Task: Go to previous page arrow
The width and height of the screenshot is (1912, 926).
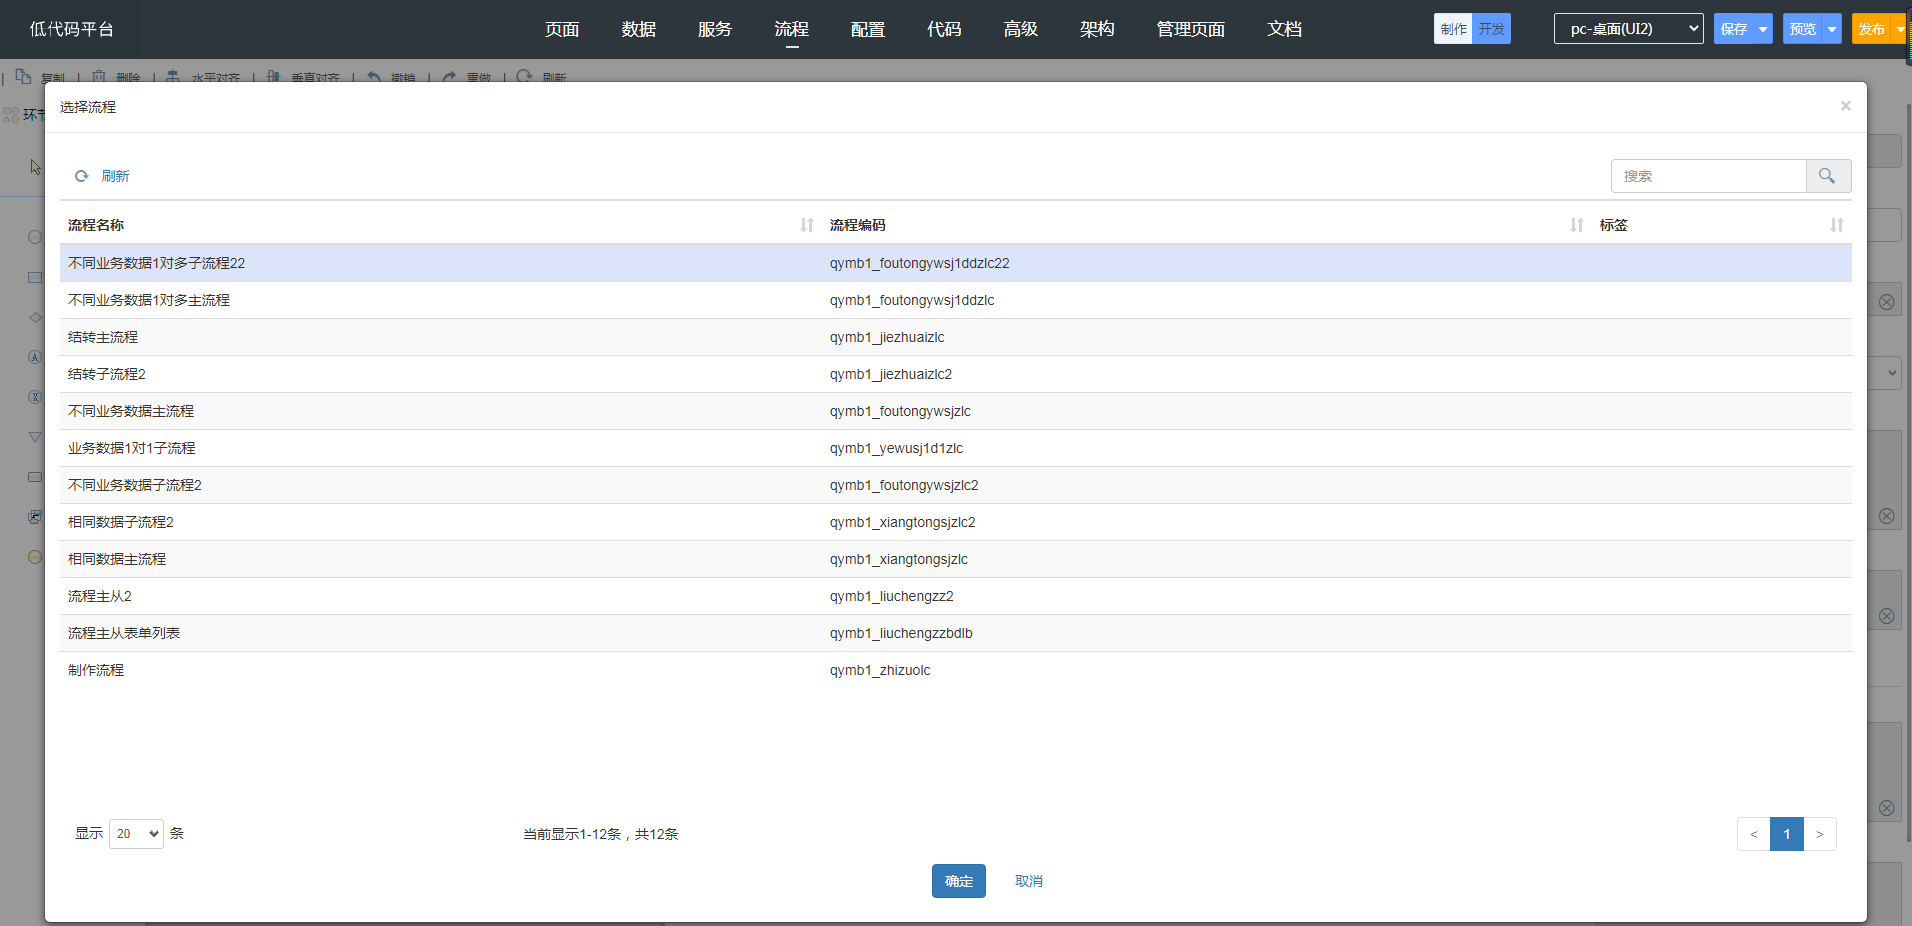Action: [1753, 834]
